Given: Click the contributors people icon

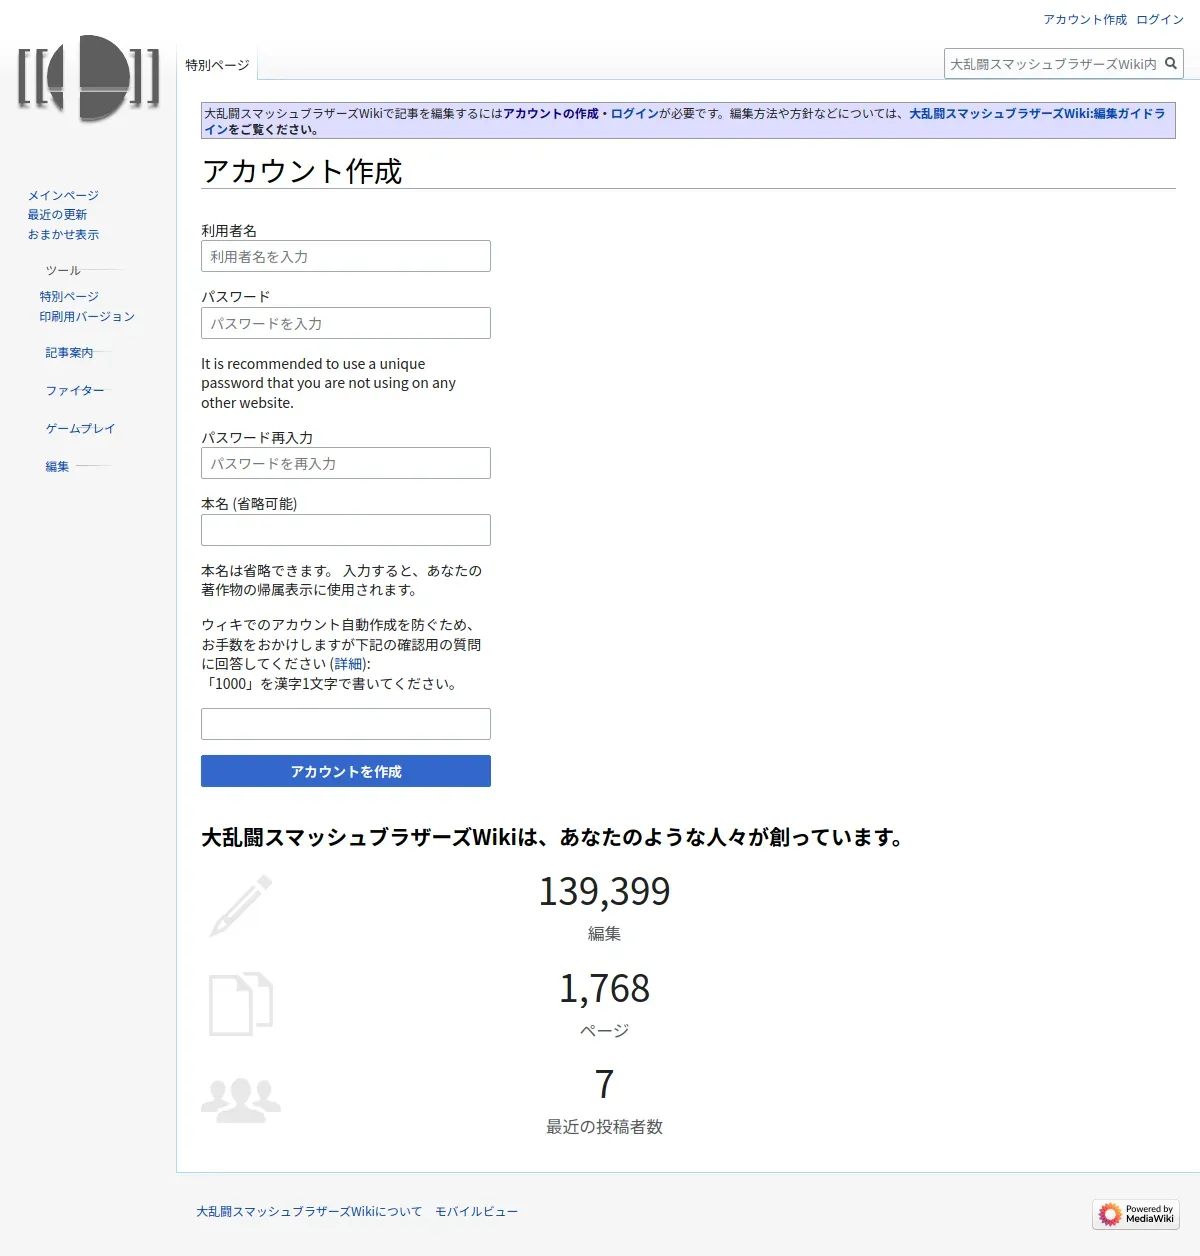Looking at the screenshot, I should (x=241, y=1100).
